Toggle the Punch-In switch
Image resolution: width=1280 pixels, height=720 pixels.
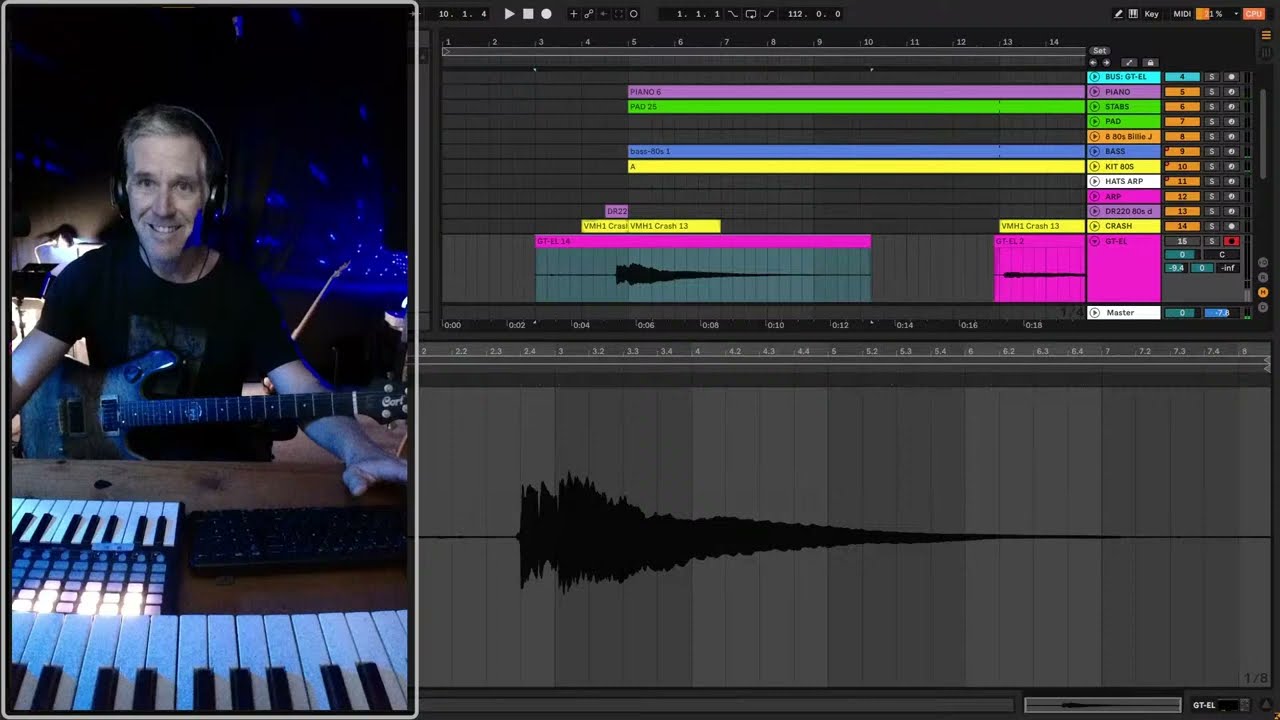point(733,14)
